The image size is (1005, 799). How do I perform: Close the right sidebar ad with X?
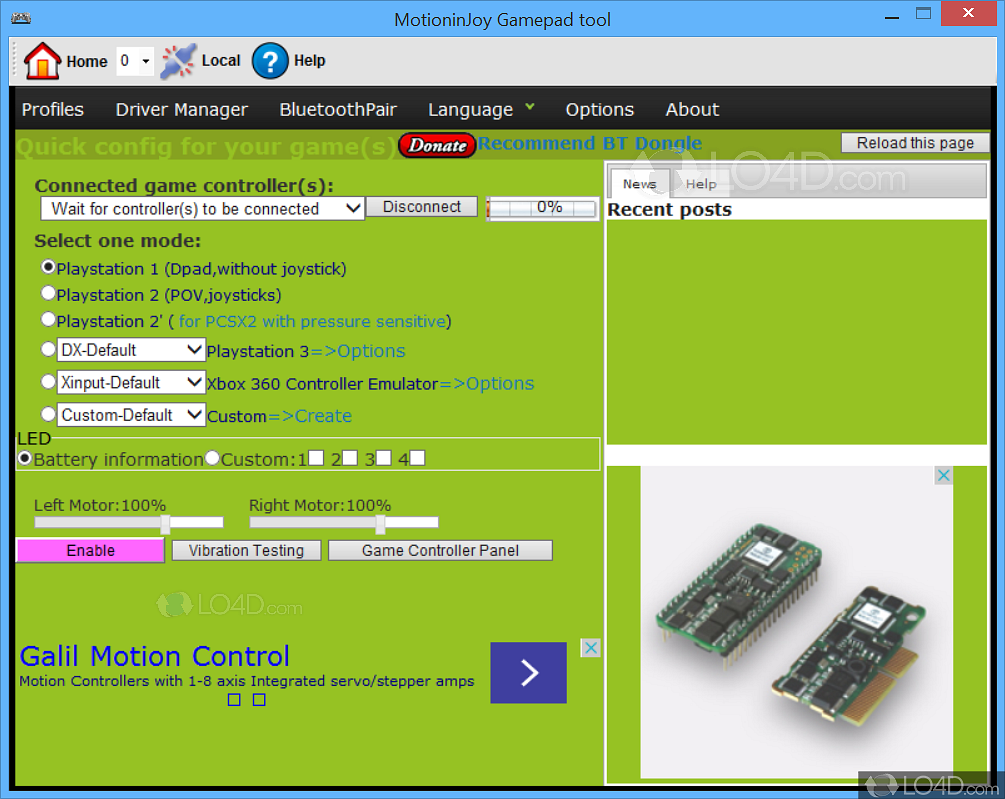943,475
